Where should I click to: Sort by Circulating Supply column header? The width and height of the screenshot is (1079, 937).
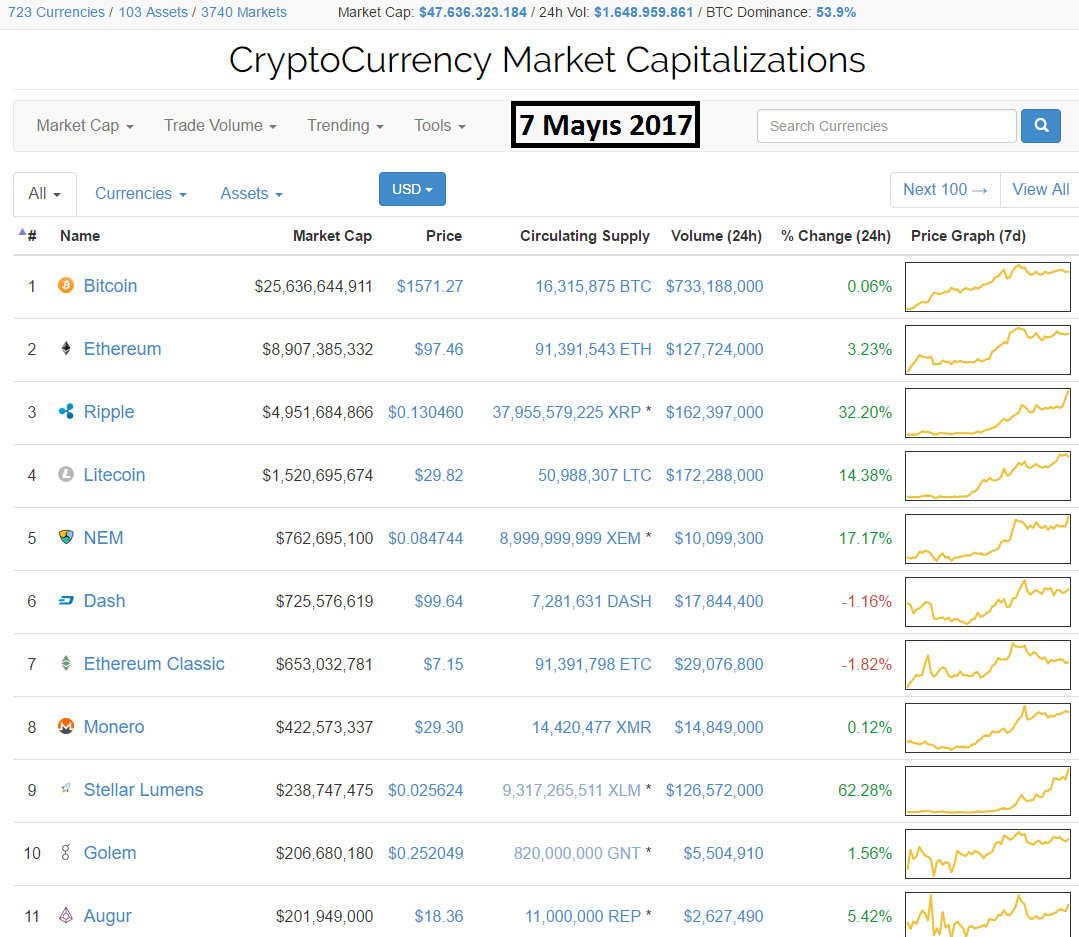coord(585,236)
